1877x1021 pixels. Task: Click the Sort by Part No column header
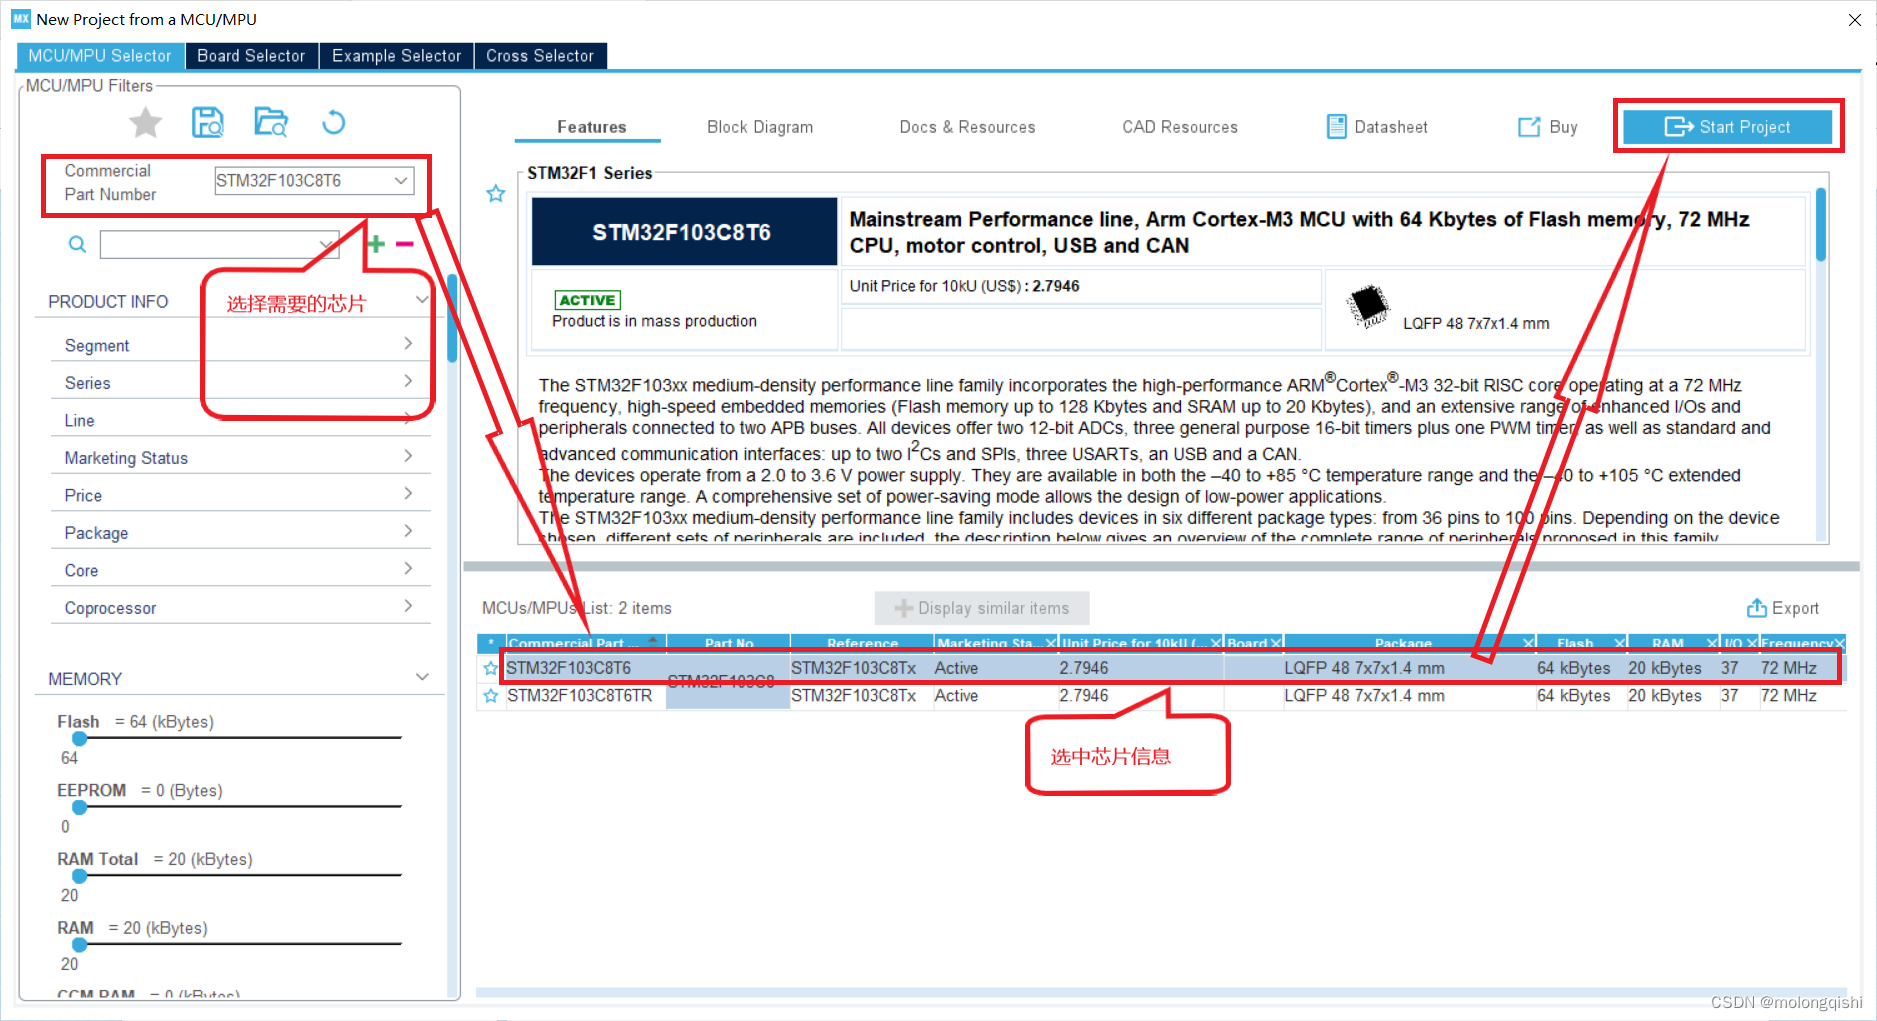729,643
